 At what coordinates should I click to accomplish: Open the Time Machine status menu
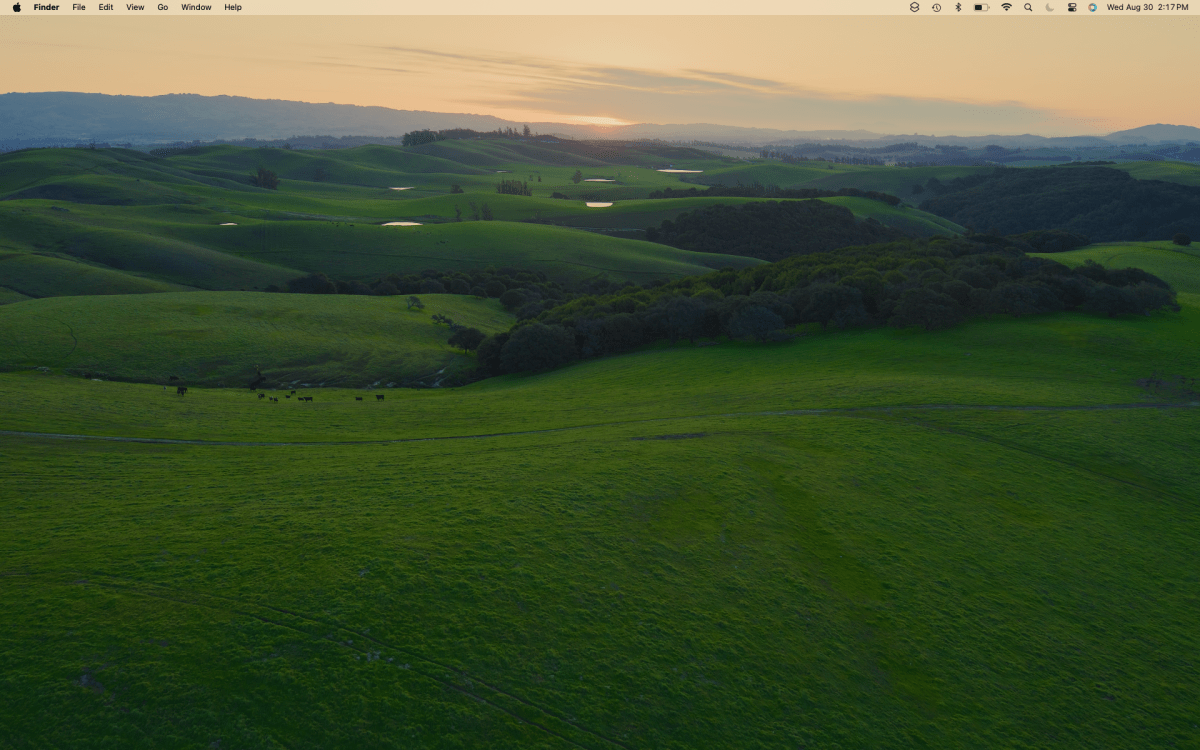point(937,8)
